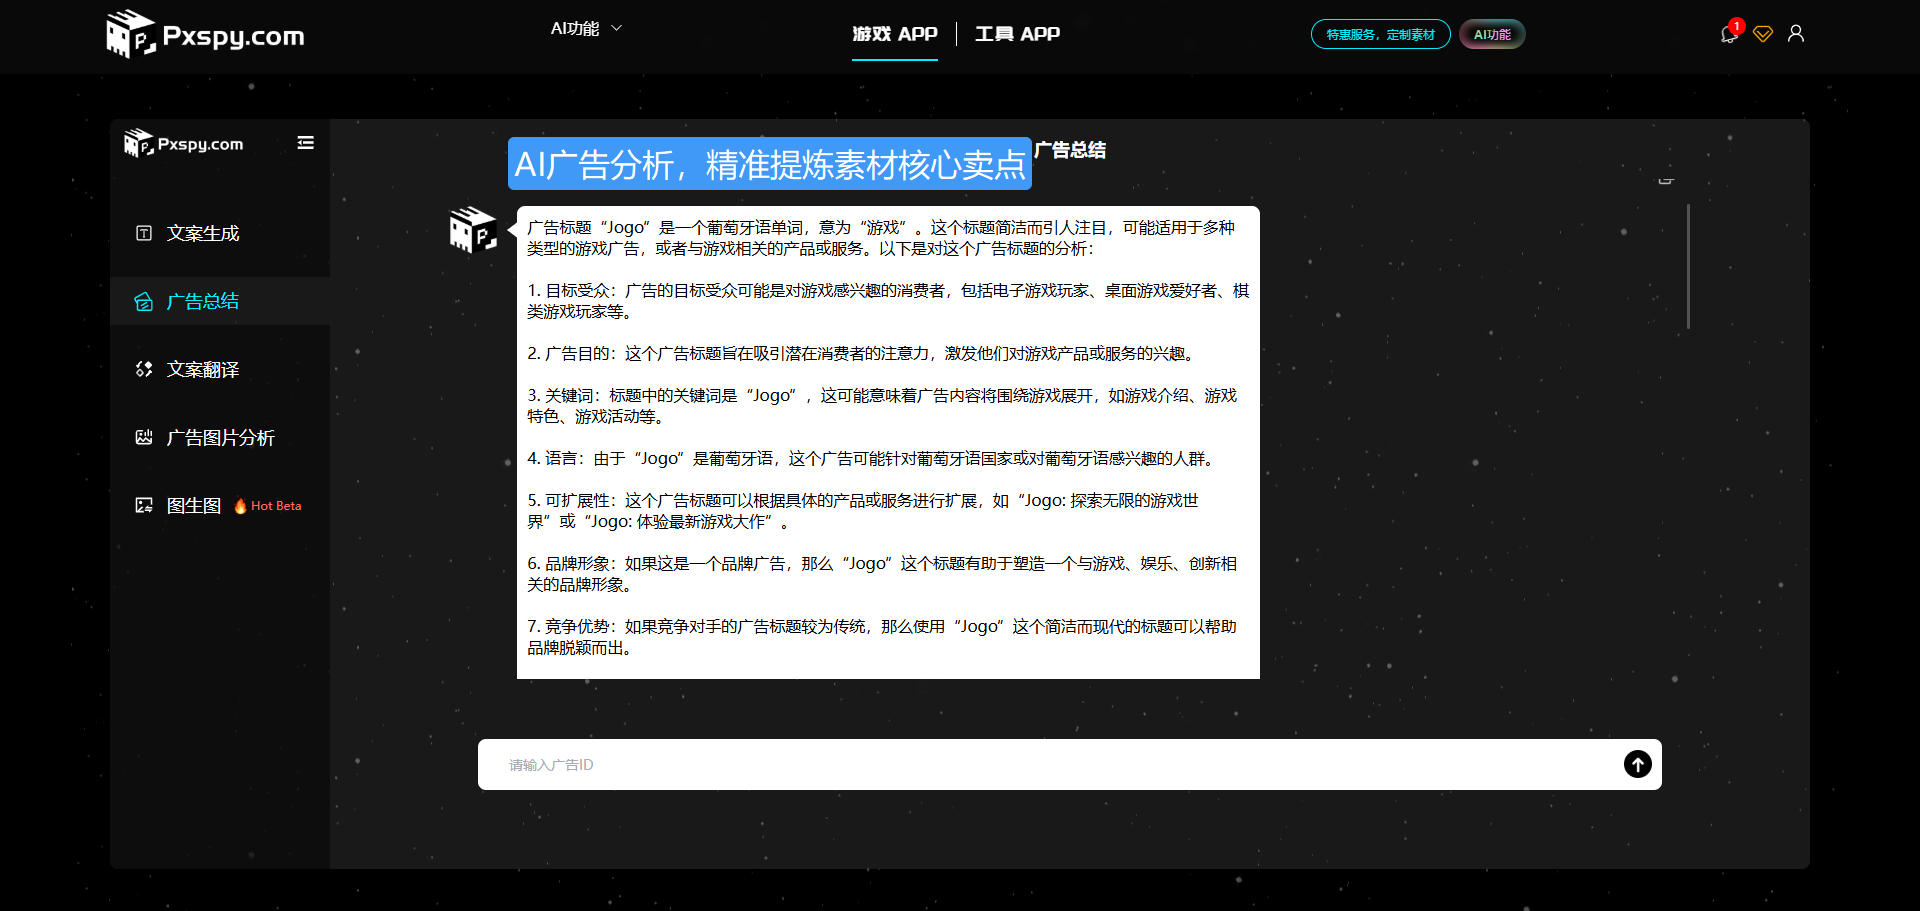Click the Pxspy.com logo in the sidebar
The image size is (1920, 911).
184,144
